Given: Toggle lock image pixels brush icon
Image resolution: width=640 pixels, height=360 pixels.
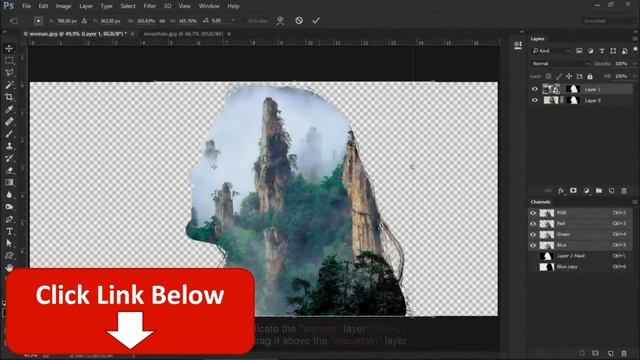Looking at the screenshot, I should [559, 76].
